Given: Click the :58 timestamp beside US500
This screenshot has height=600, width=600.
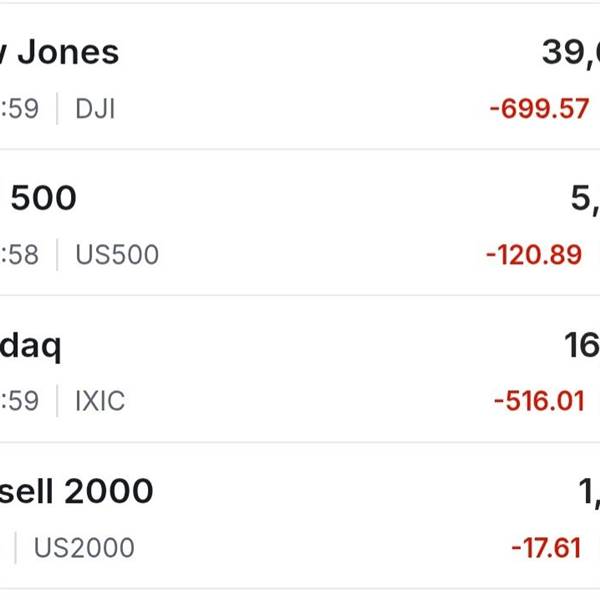Looking at the screenshot, I should [x=20, y=254].
